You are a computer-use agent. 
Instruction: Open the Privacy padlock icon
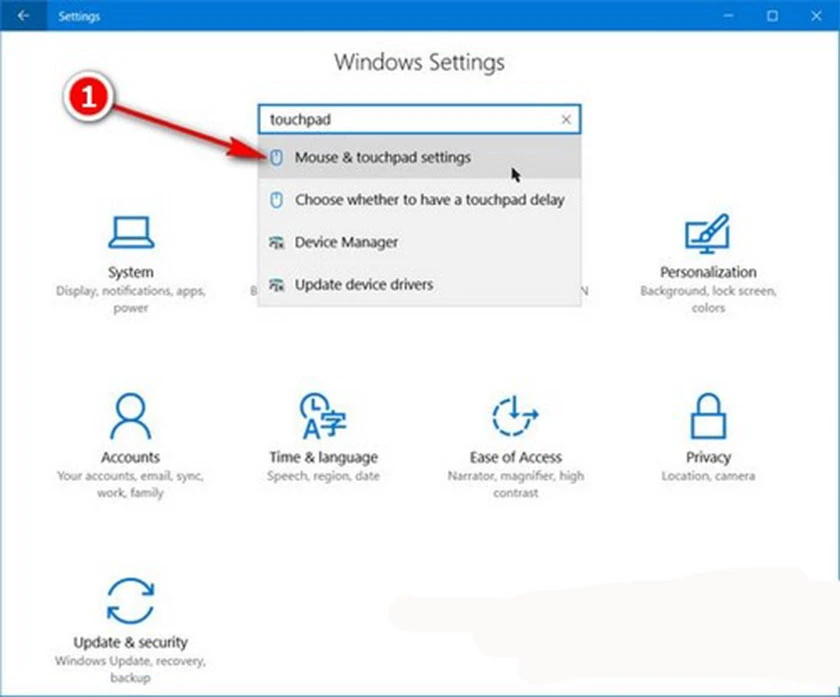708,416
